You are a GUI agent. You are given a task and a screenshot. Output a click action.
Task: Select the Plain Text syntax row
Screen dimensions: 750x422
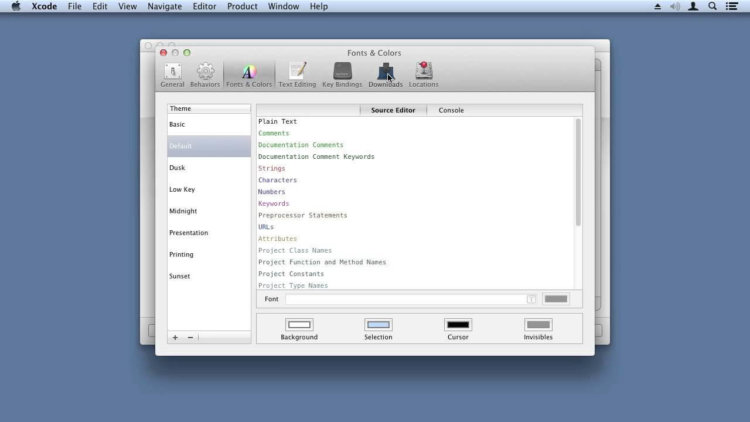[416, 122]
